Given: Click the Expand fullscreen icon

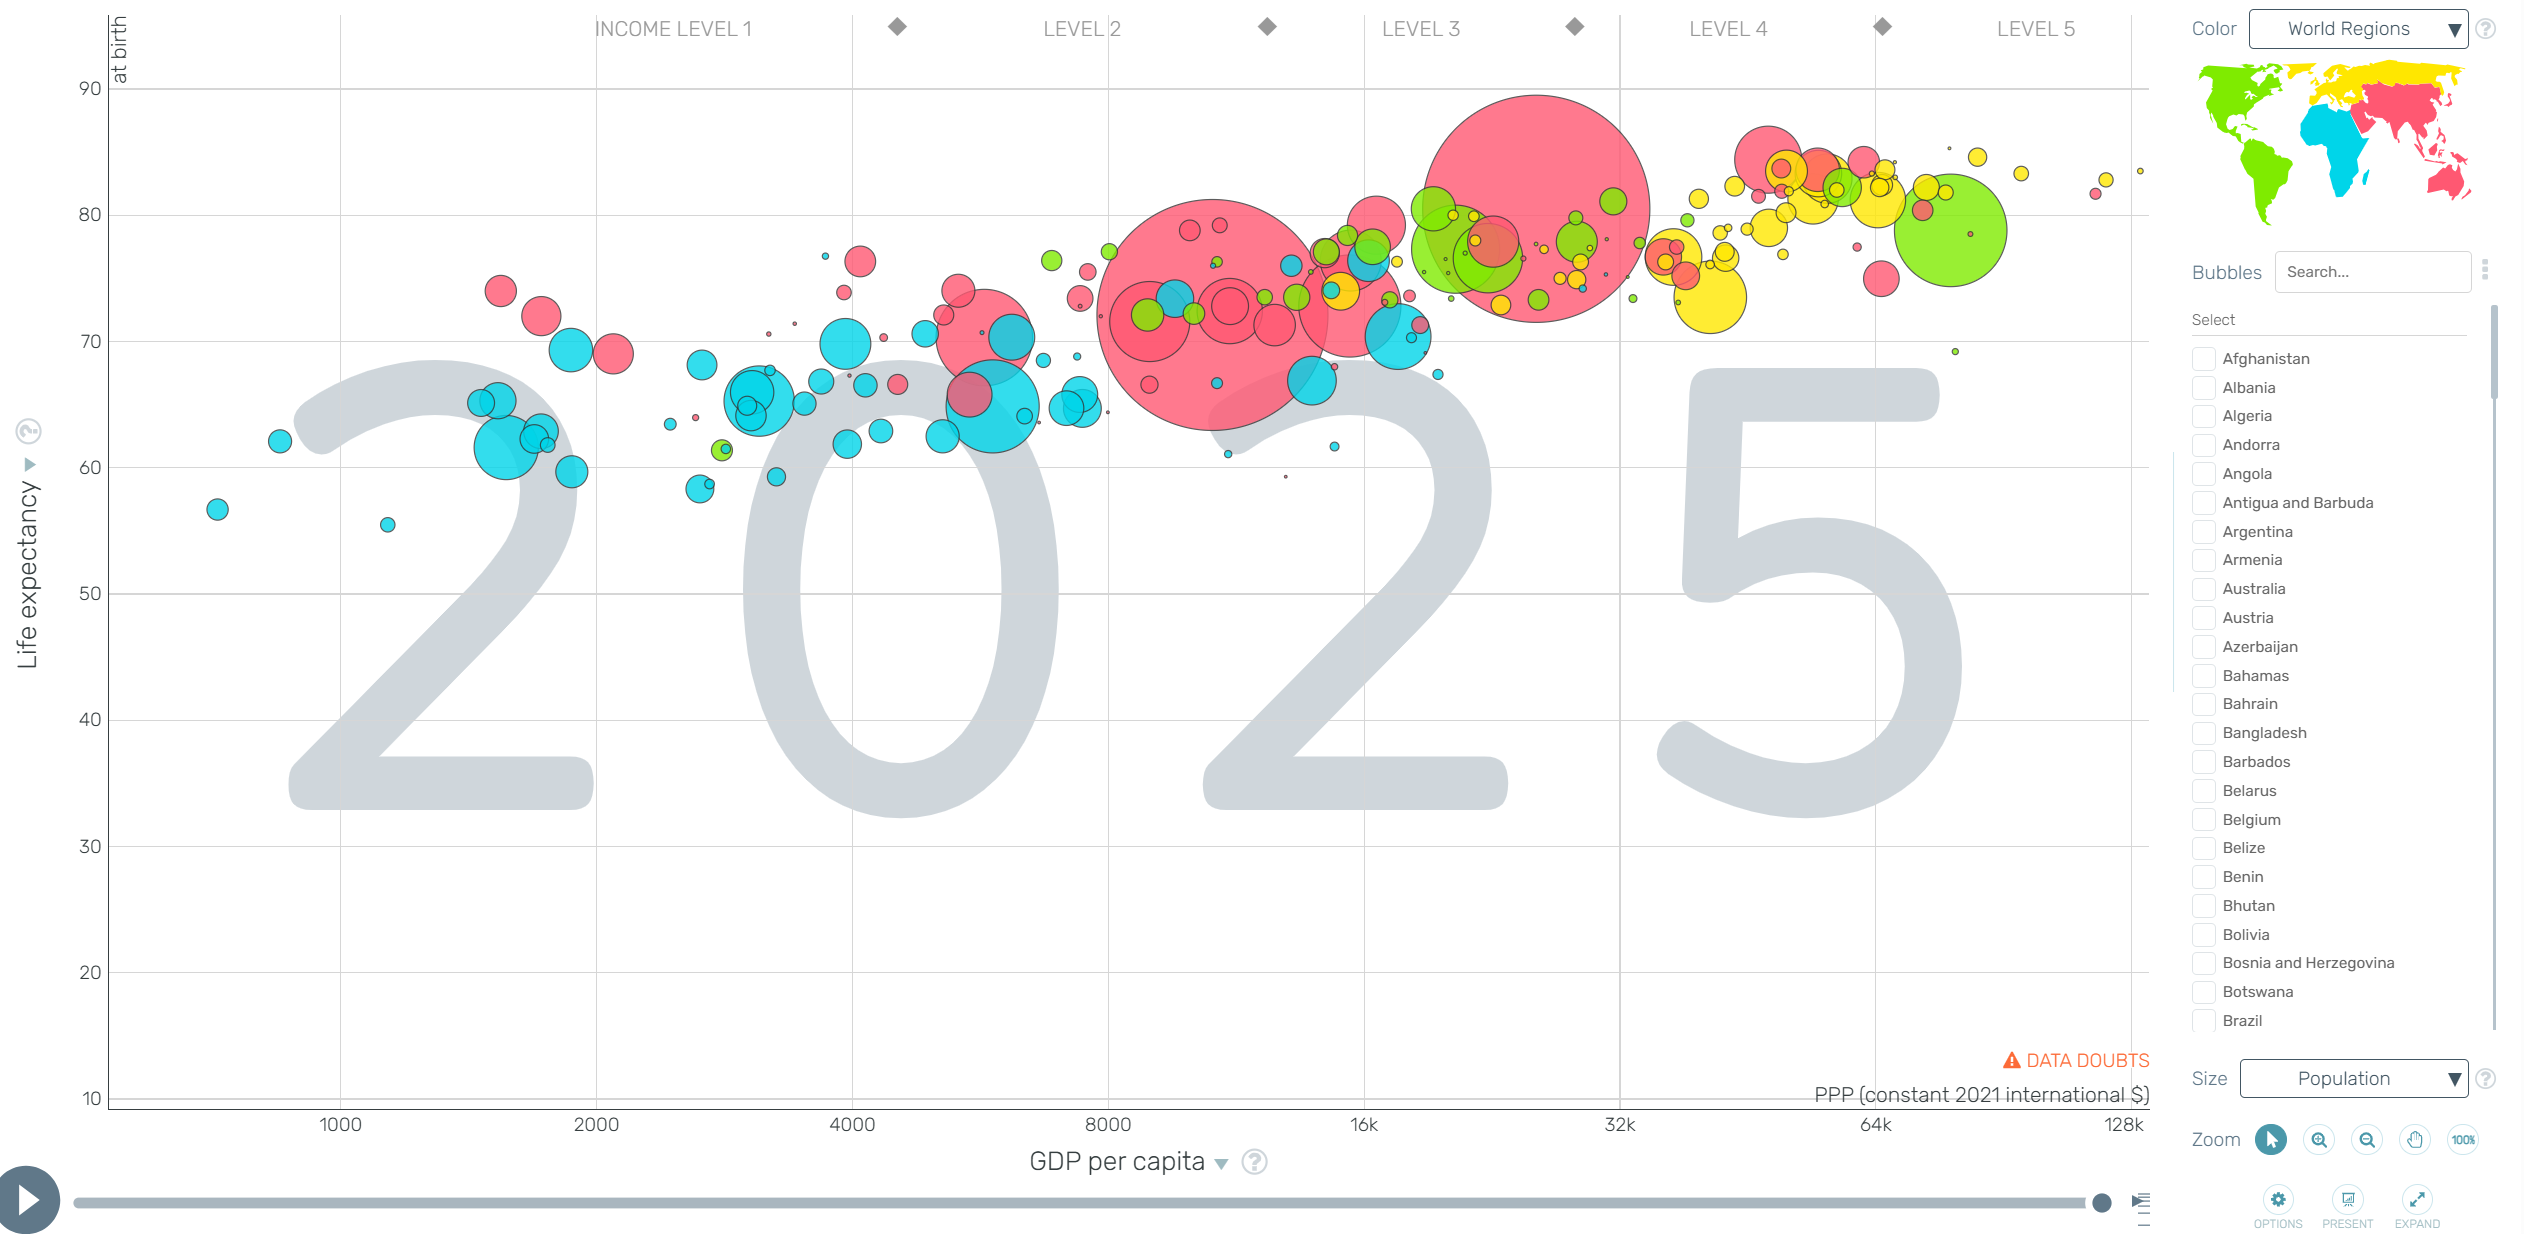Looking at the screenshot, I should point(2417,1199).
